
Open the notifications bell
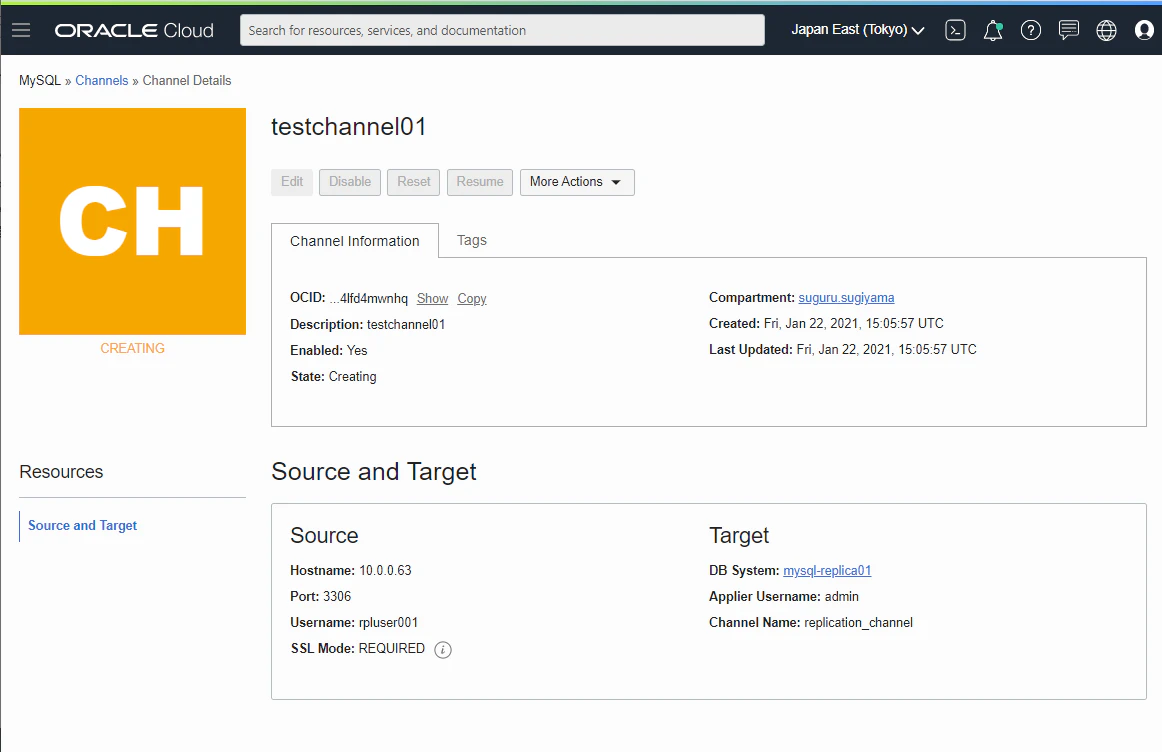(993, 30)
